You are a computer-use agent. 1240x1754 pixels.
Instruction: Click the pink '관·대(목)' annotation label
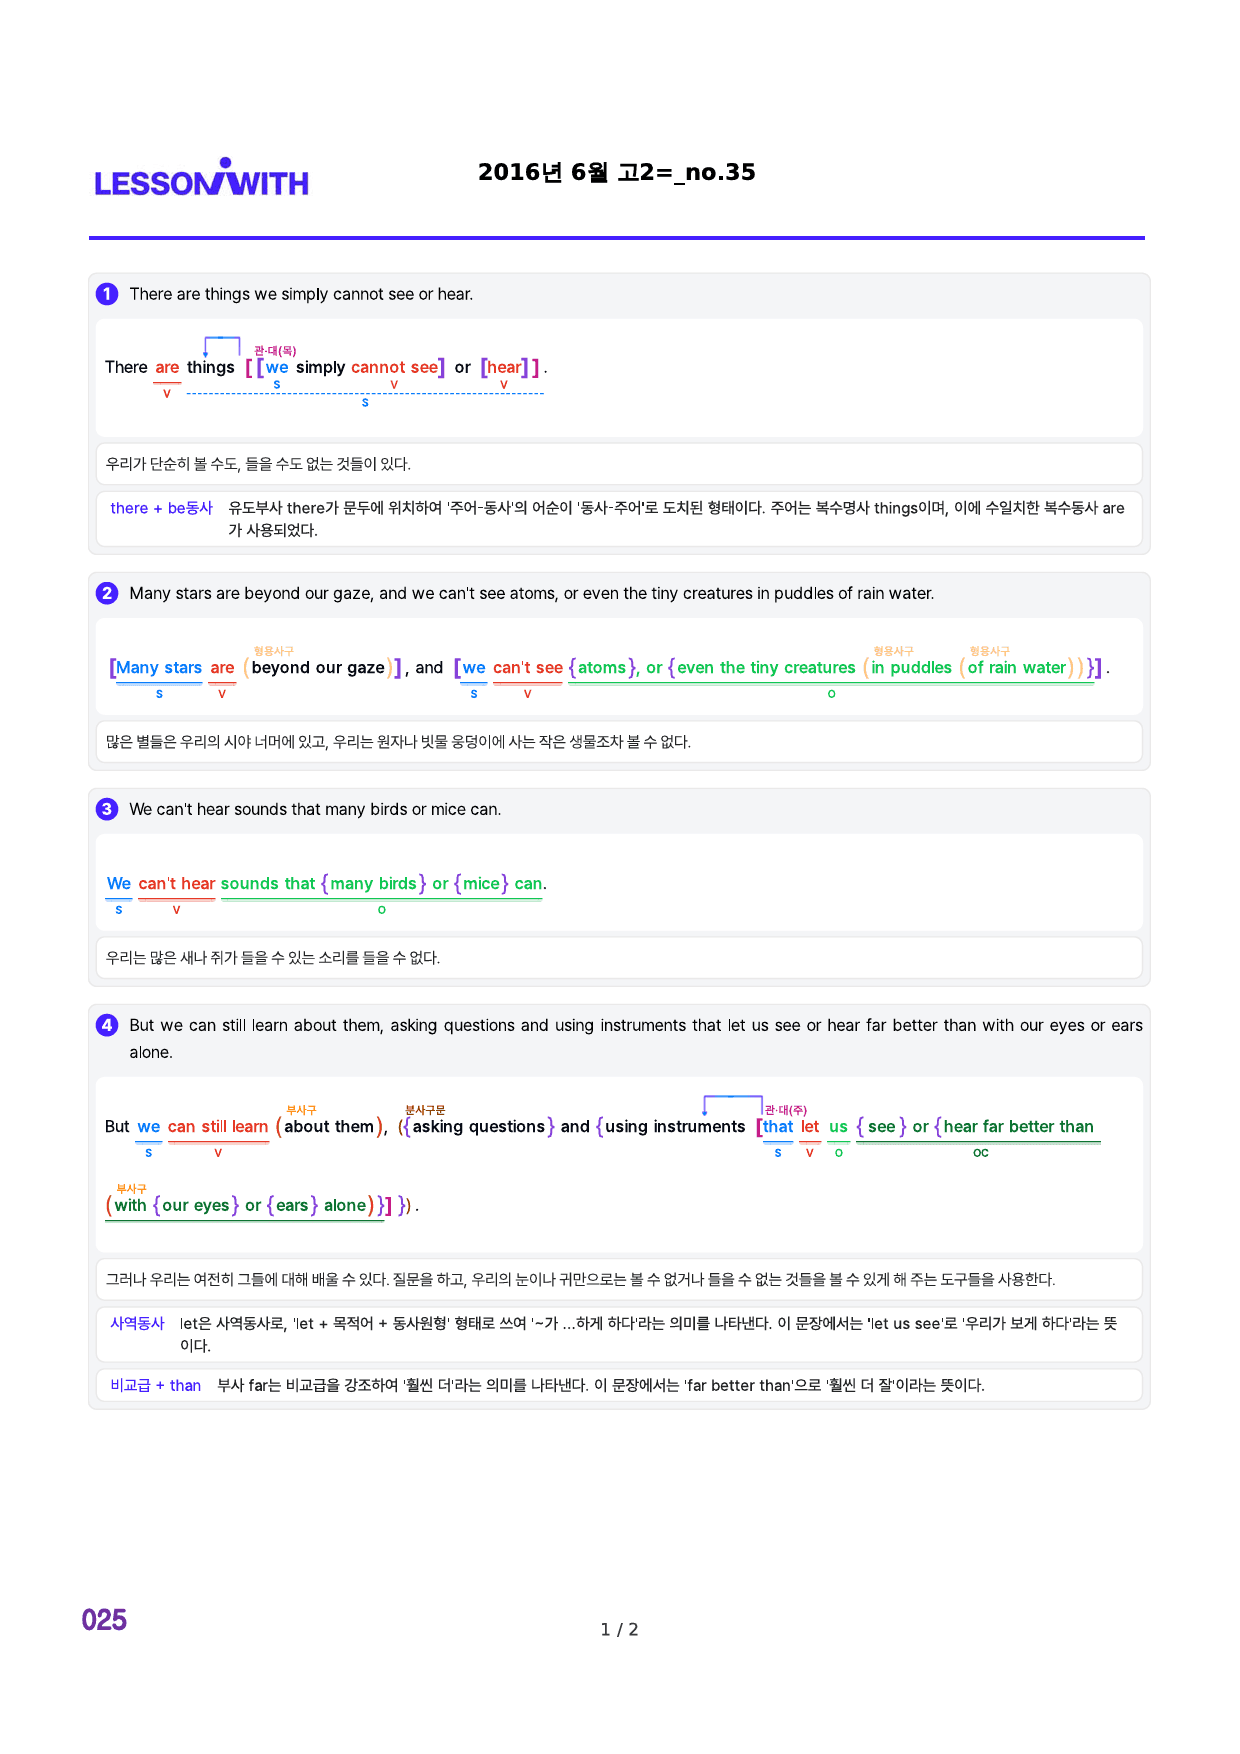(275, 351)
